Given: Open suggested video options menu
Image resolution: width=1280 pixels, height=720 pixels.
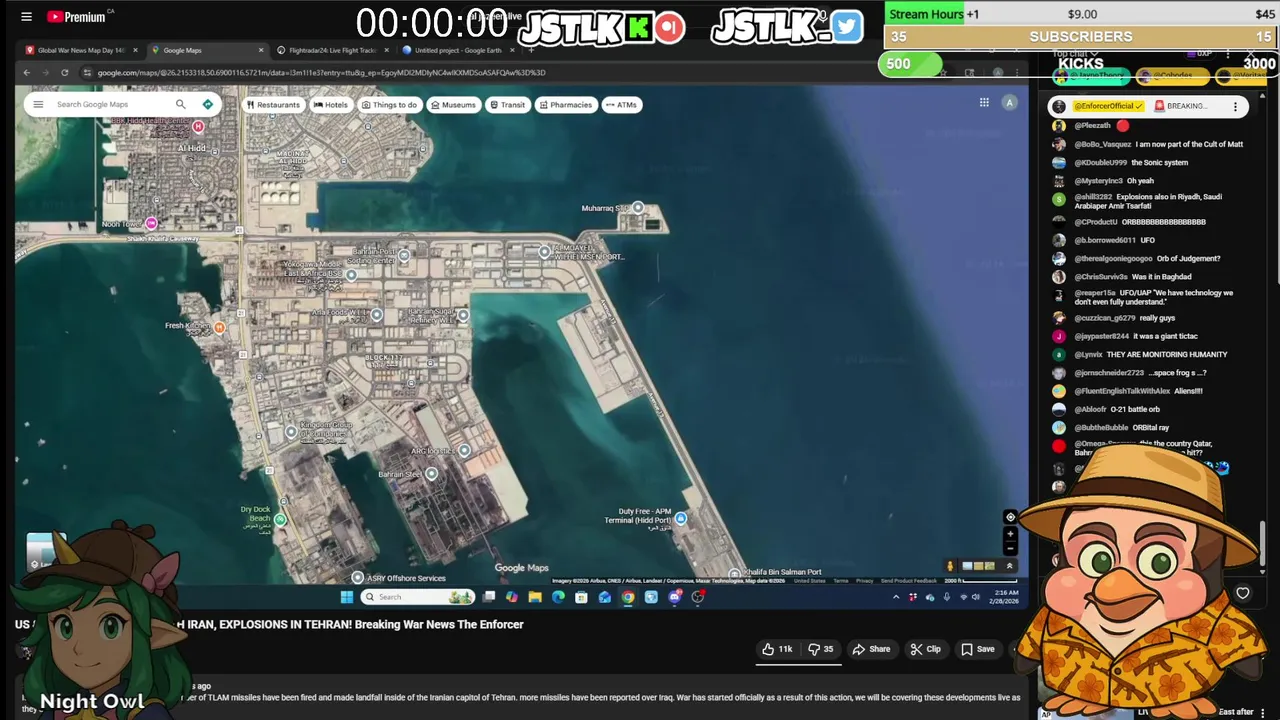Looking at the screenshot, I should coord(1263,712).
